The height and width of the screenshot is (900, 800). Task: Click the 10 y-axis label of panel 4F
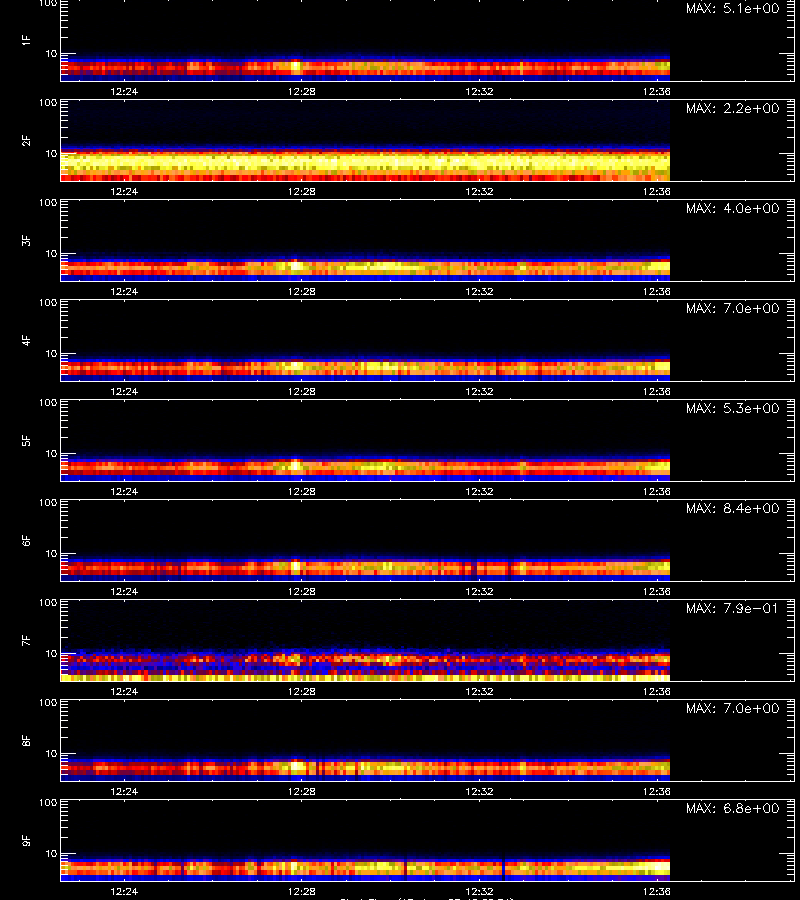click(51, 354)
